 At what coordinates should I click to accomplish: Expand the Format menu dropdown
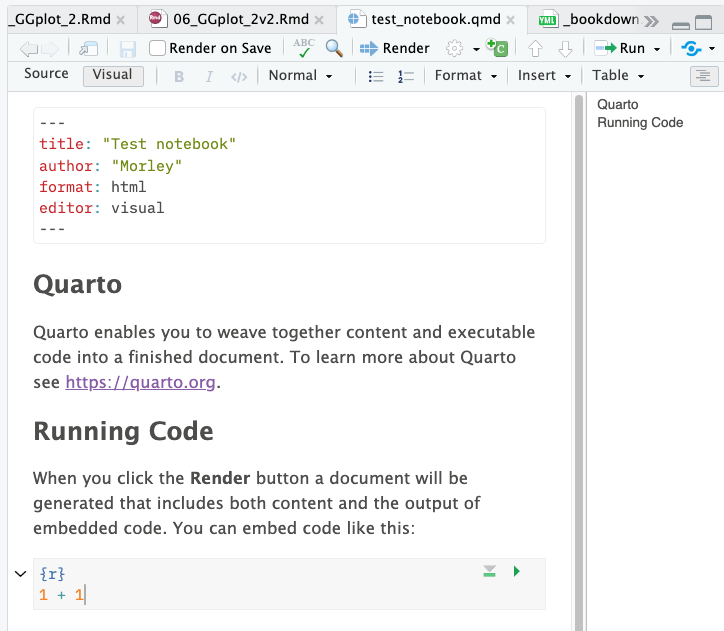tap(465, 76)
